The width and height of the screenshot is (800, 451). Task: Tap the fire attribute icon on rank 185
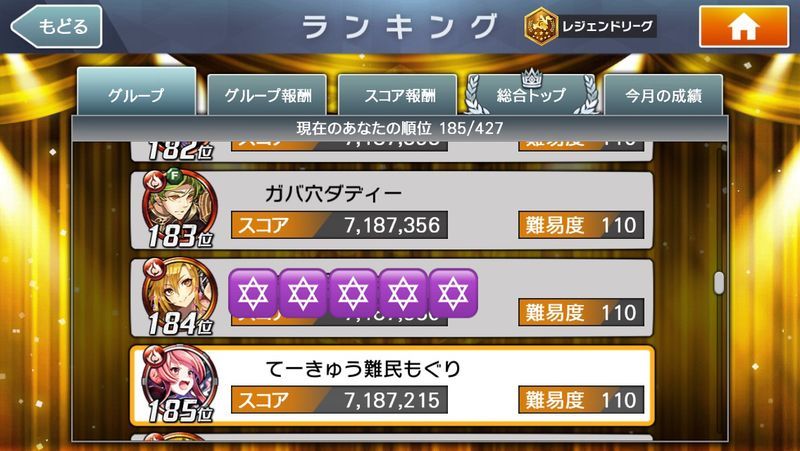click(x=154, y=354)
